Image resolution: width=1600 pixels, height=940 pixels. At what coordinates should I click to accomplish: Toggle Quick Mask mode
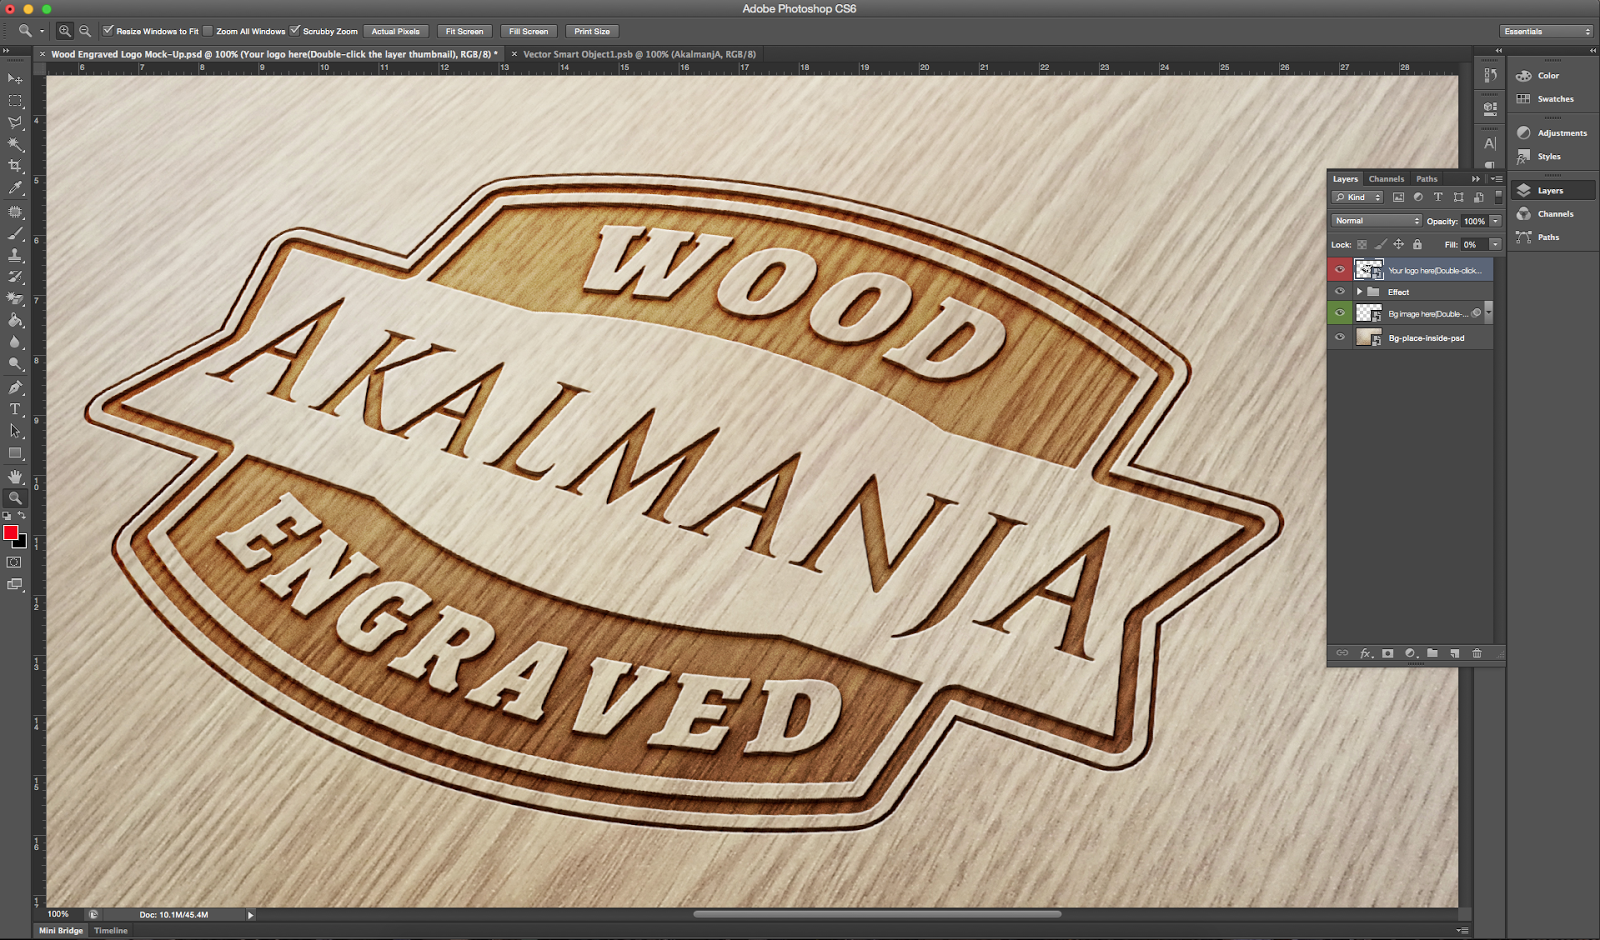[x=15, y=562]
